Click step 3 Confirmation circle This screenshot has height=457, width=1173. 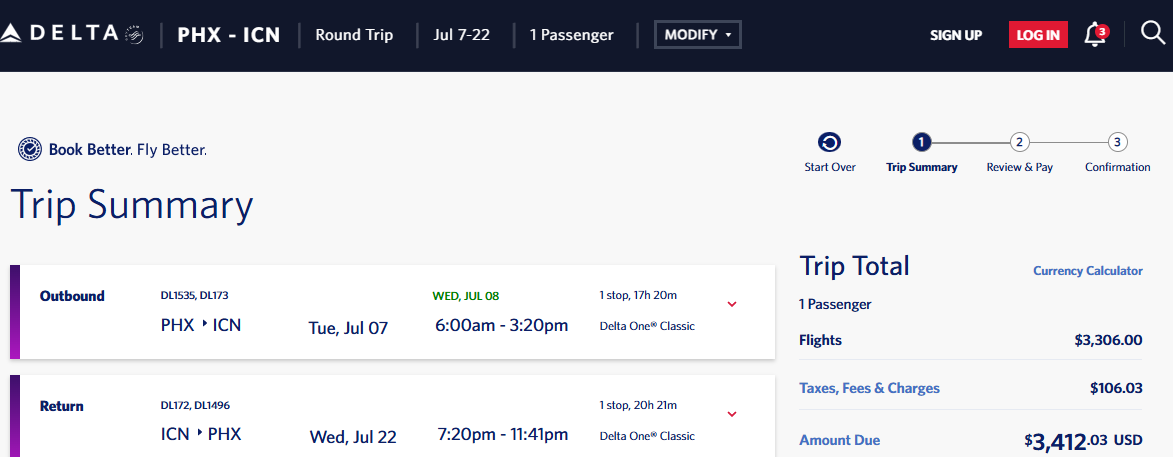click(x=1117, y=142)
